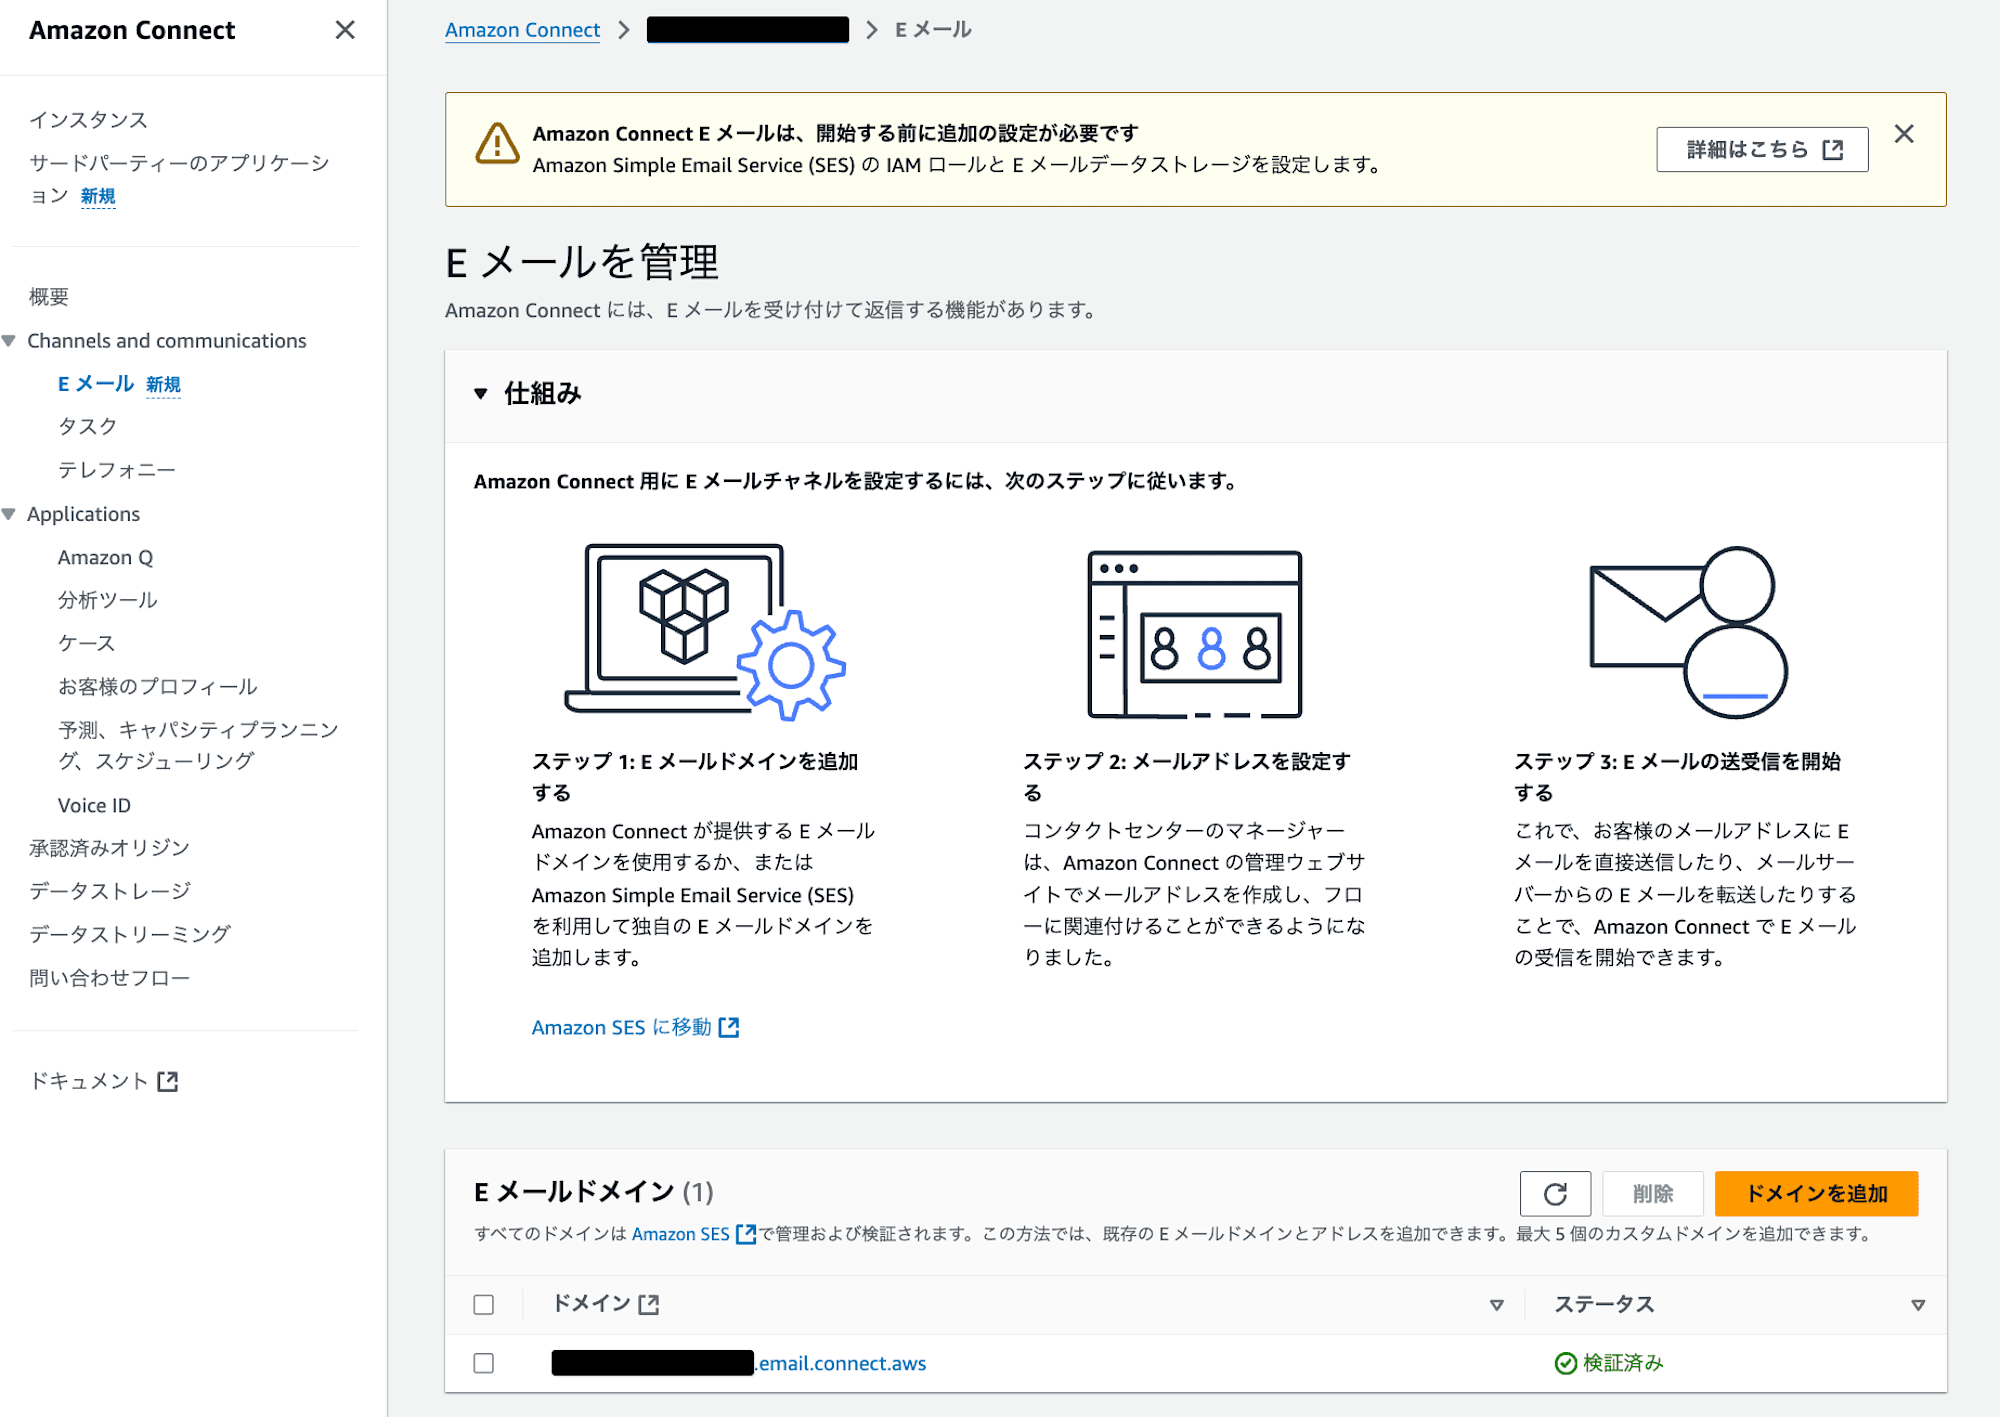The image size is (2000, 1417).
Task: Click the step 2 browser window illustration
Action: (x=1195, y=634)
